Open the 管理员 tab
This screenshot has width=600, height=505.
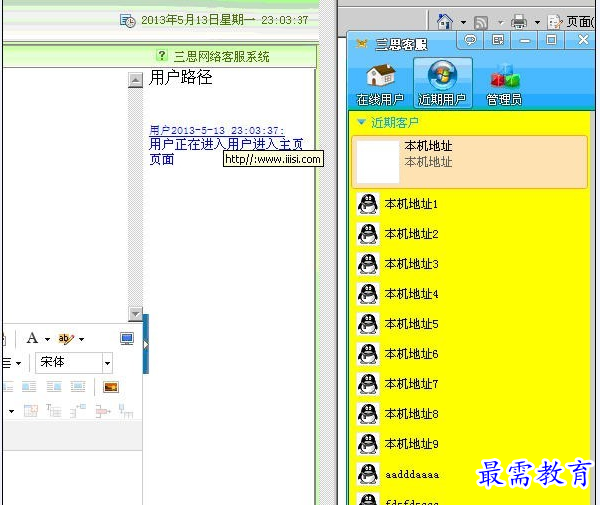point(504,85)
